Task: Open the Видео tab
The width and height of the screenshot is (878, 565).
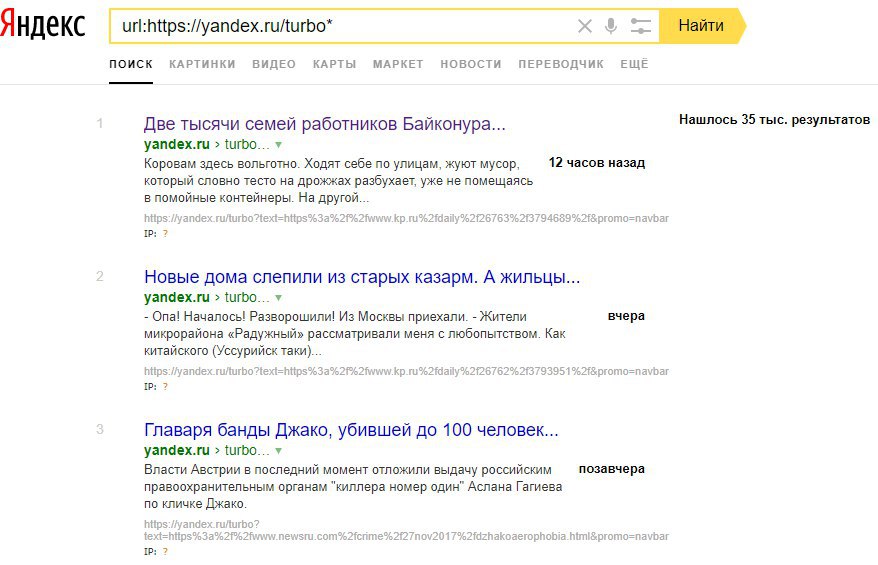Action: [x=274, y=64]
